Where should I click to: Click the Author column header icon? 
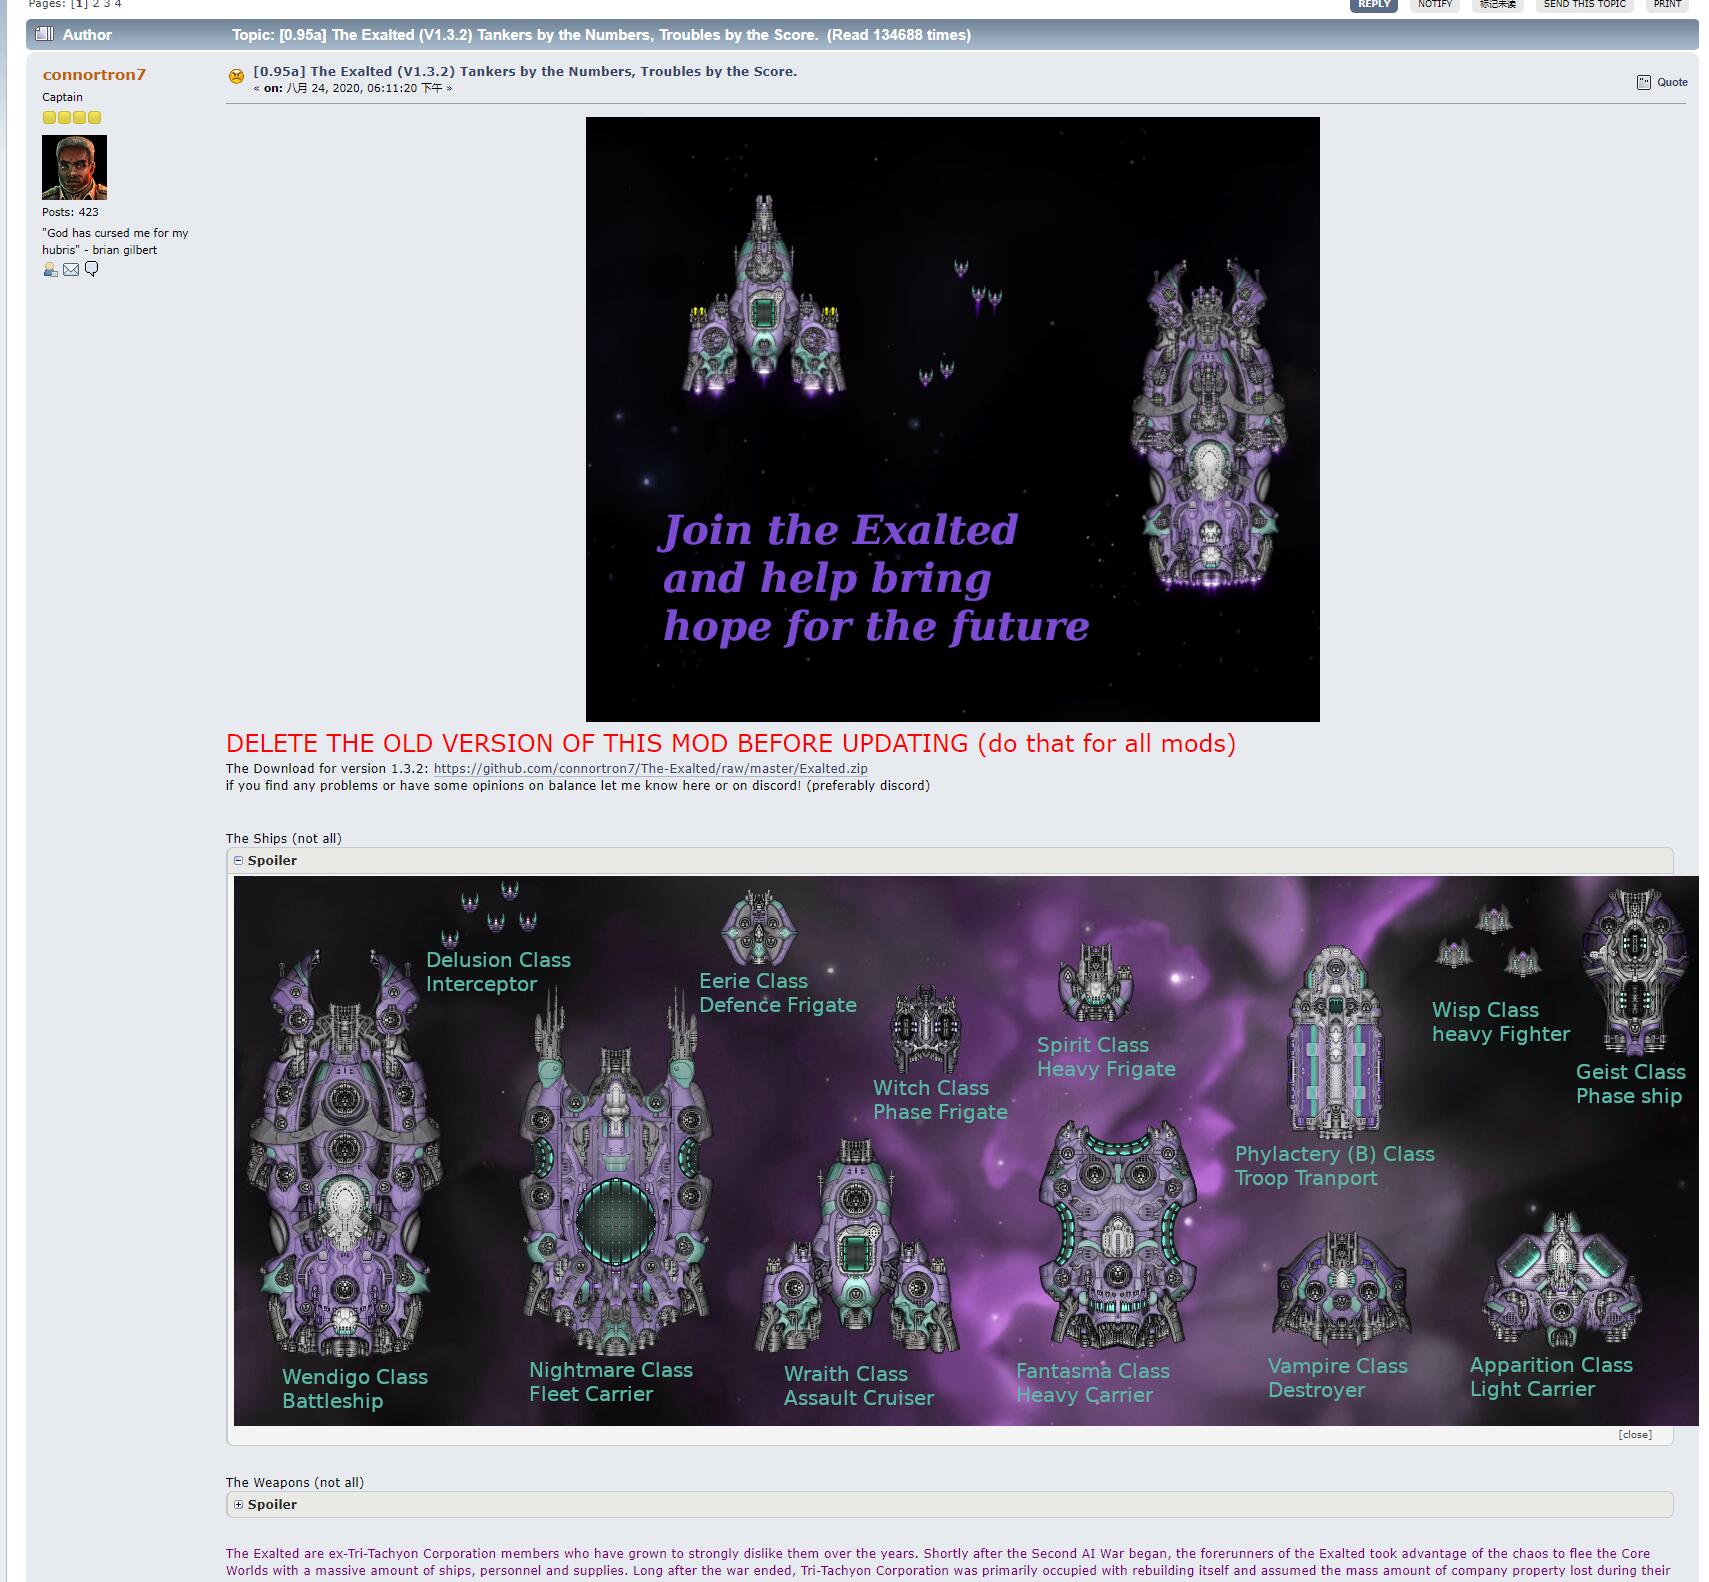[x=44, y=35]
